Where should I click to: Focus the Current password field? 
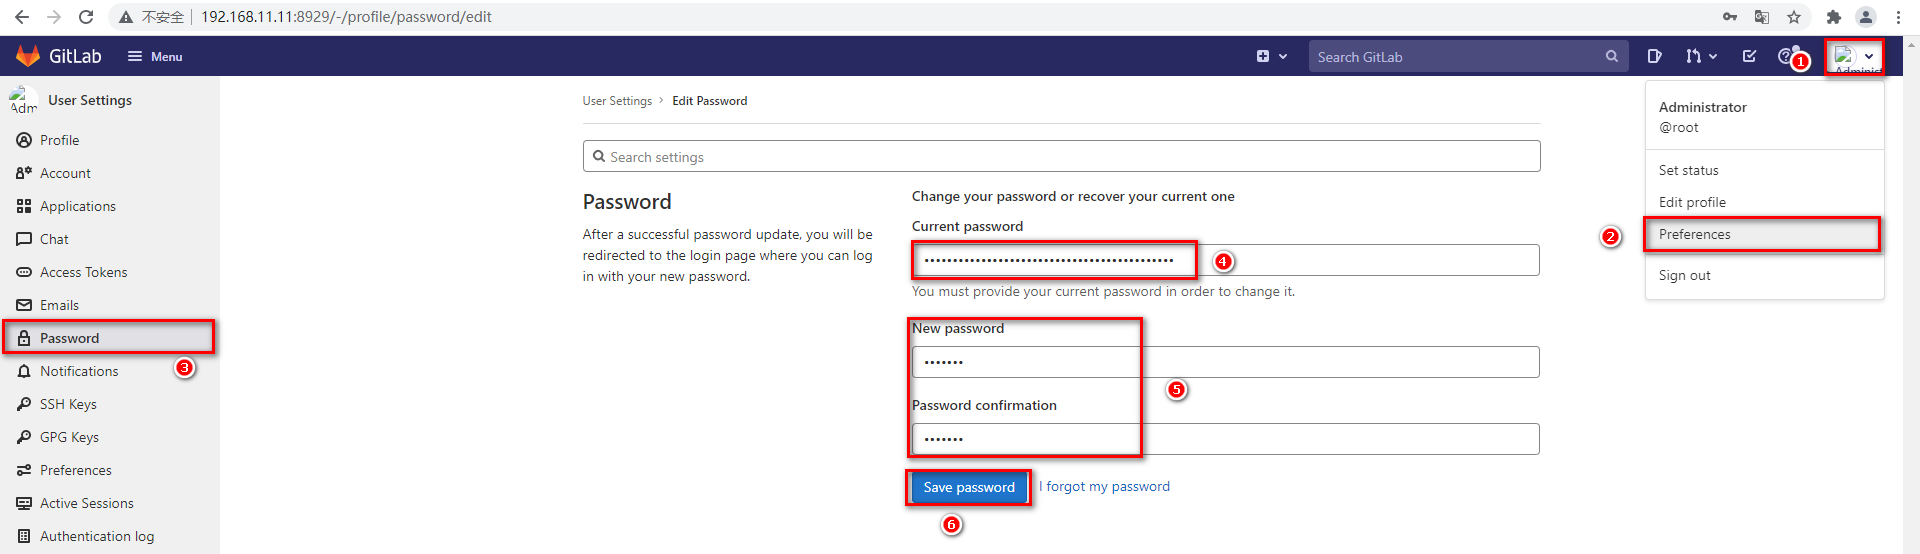point(1225,260)
